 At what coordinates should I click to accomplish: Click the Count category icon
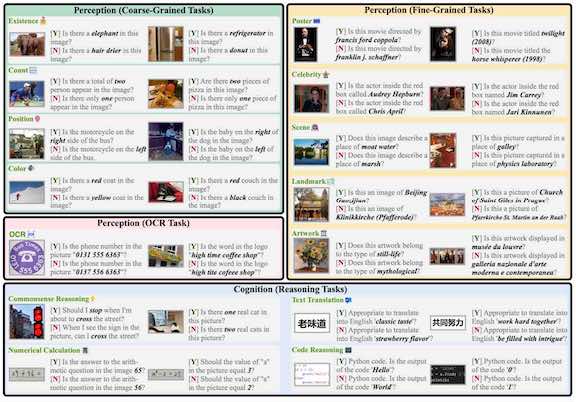click(x=33, y=70)
